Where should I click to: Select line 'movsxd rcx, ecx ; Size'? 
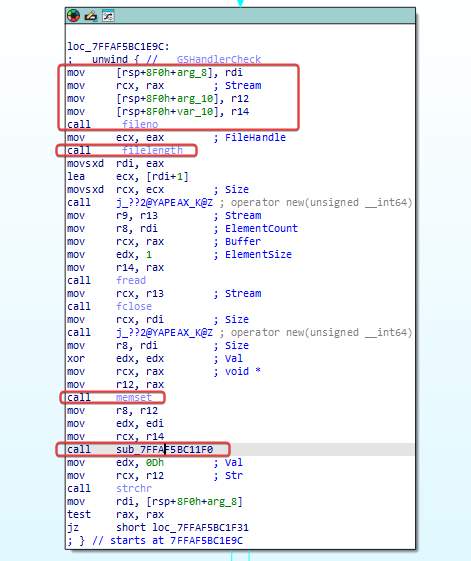coord(158,189)
